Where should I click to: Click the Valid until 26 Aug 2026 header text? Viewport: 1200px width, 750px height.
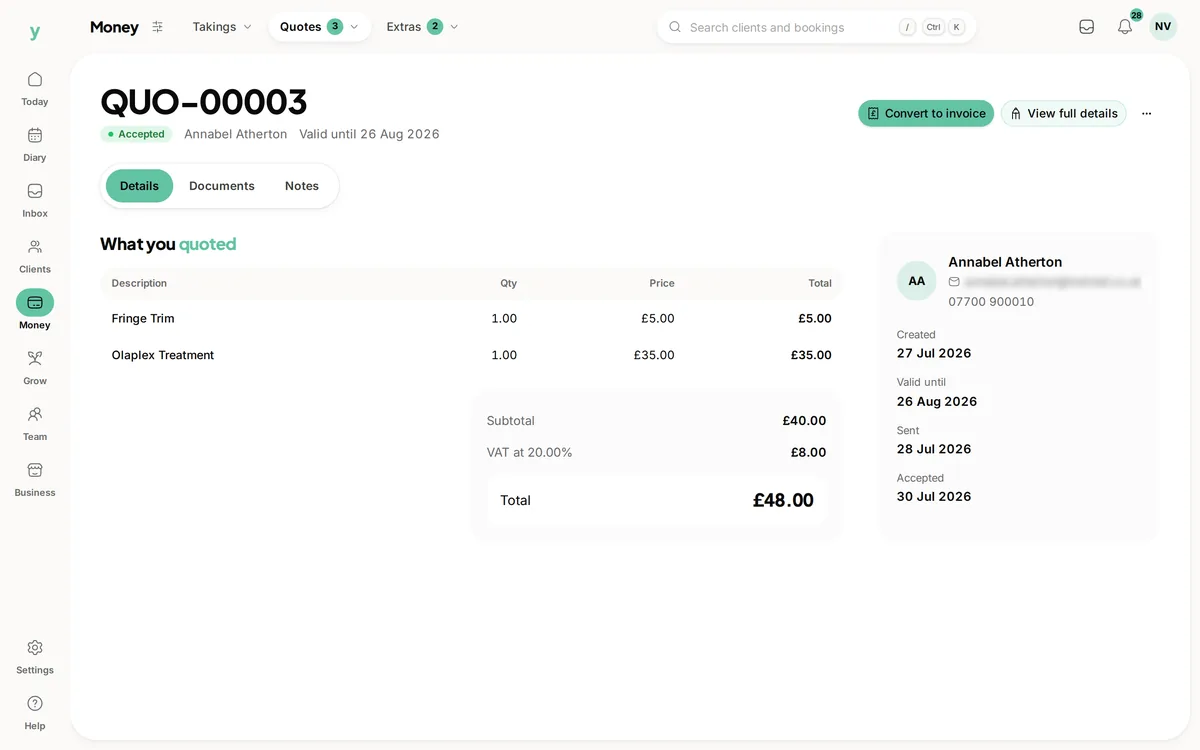(x=369, y=134)
